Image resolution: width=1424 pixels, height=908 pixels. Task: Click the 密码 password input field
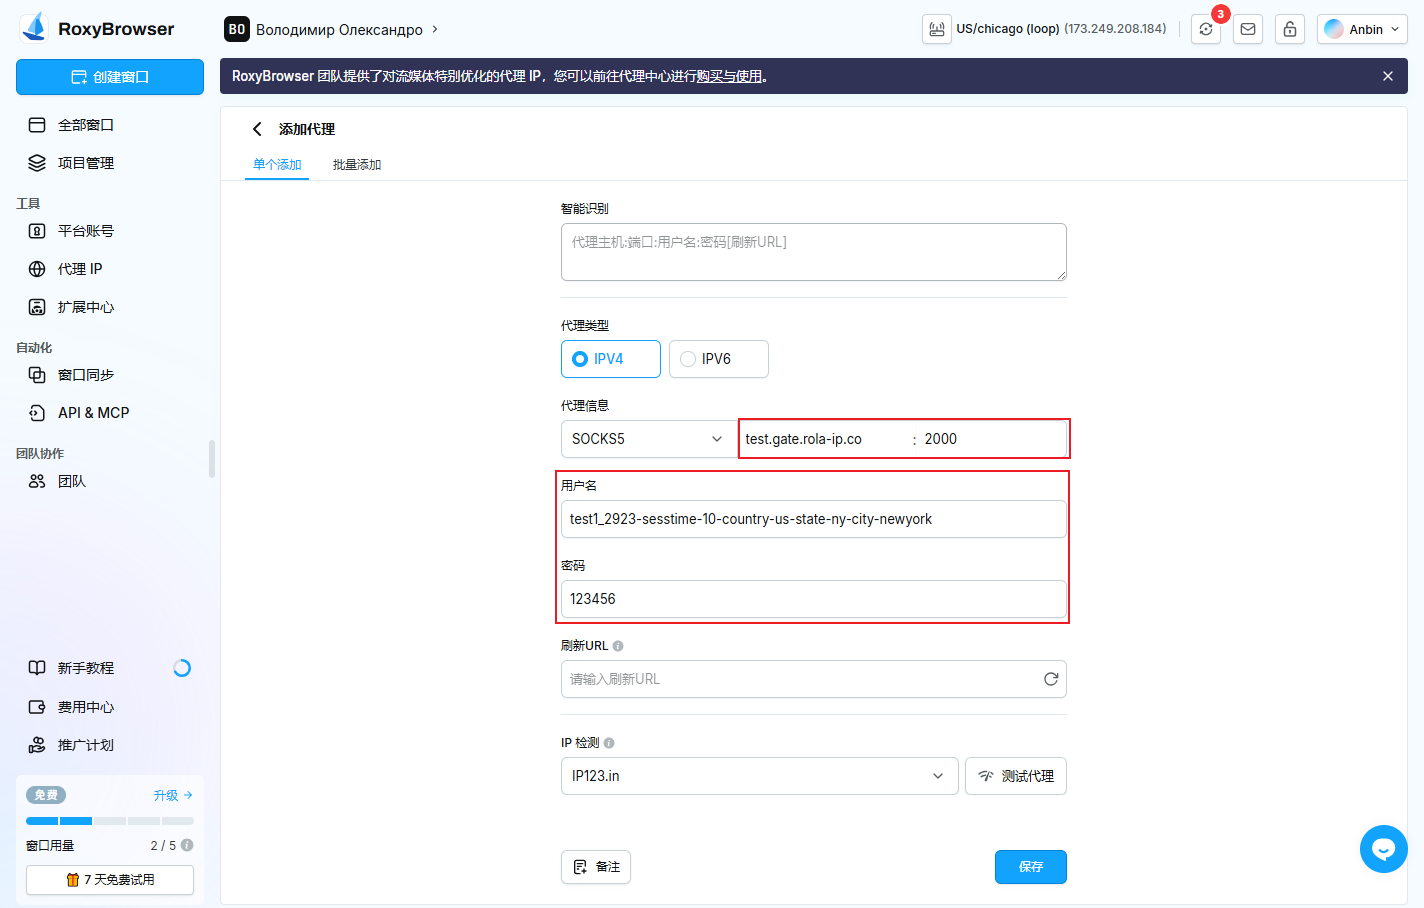point(813,600)
